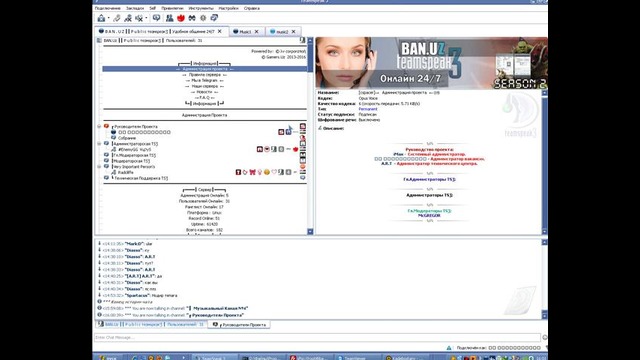
Task: Select the Гл.Модераторская TS channel
Action: pyautogui.click(x=134, y=155)
